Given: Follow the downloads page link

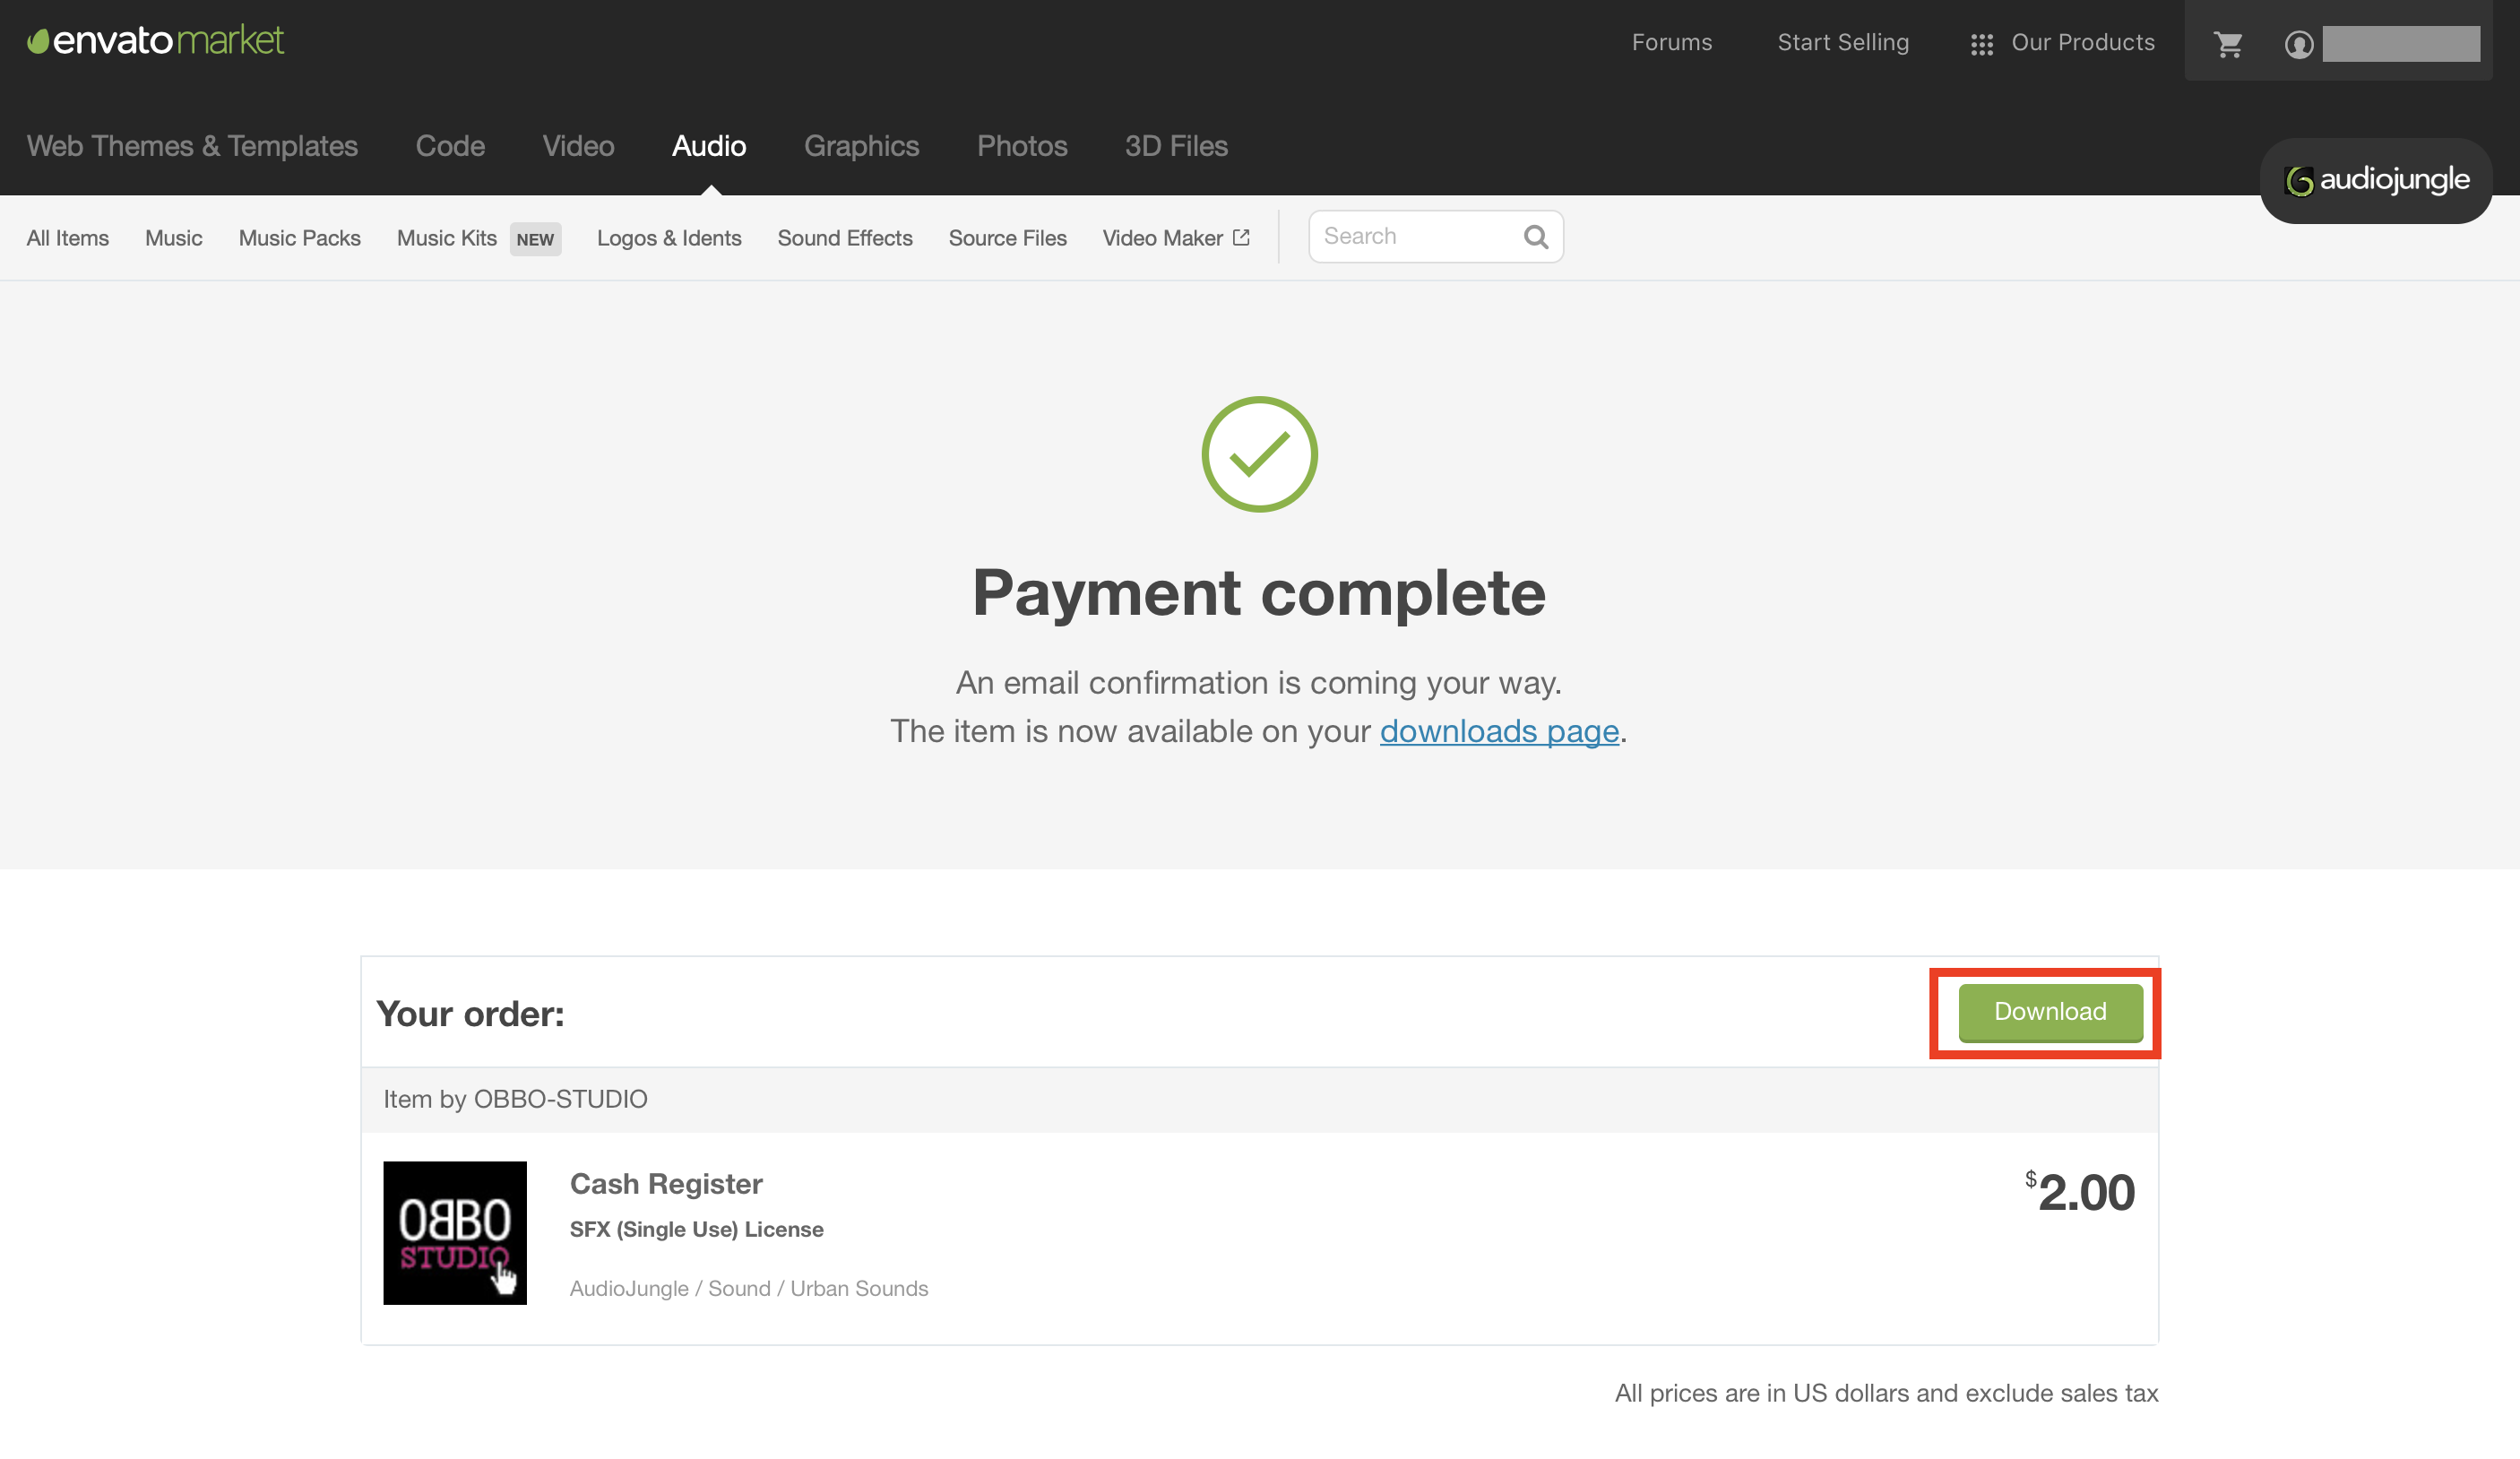Looking at the screenshot, I should coord(1498,731).
